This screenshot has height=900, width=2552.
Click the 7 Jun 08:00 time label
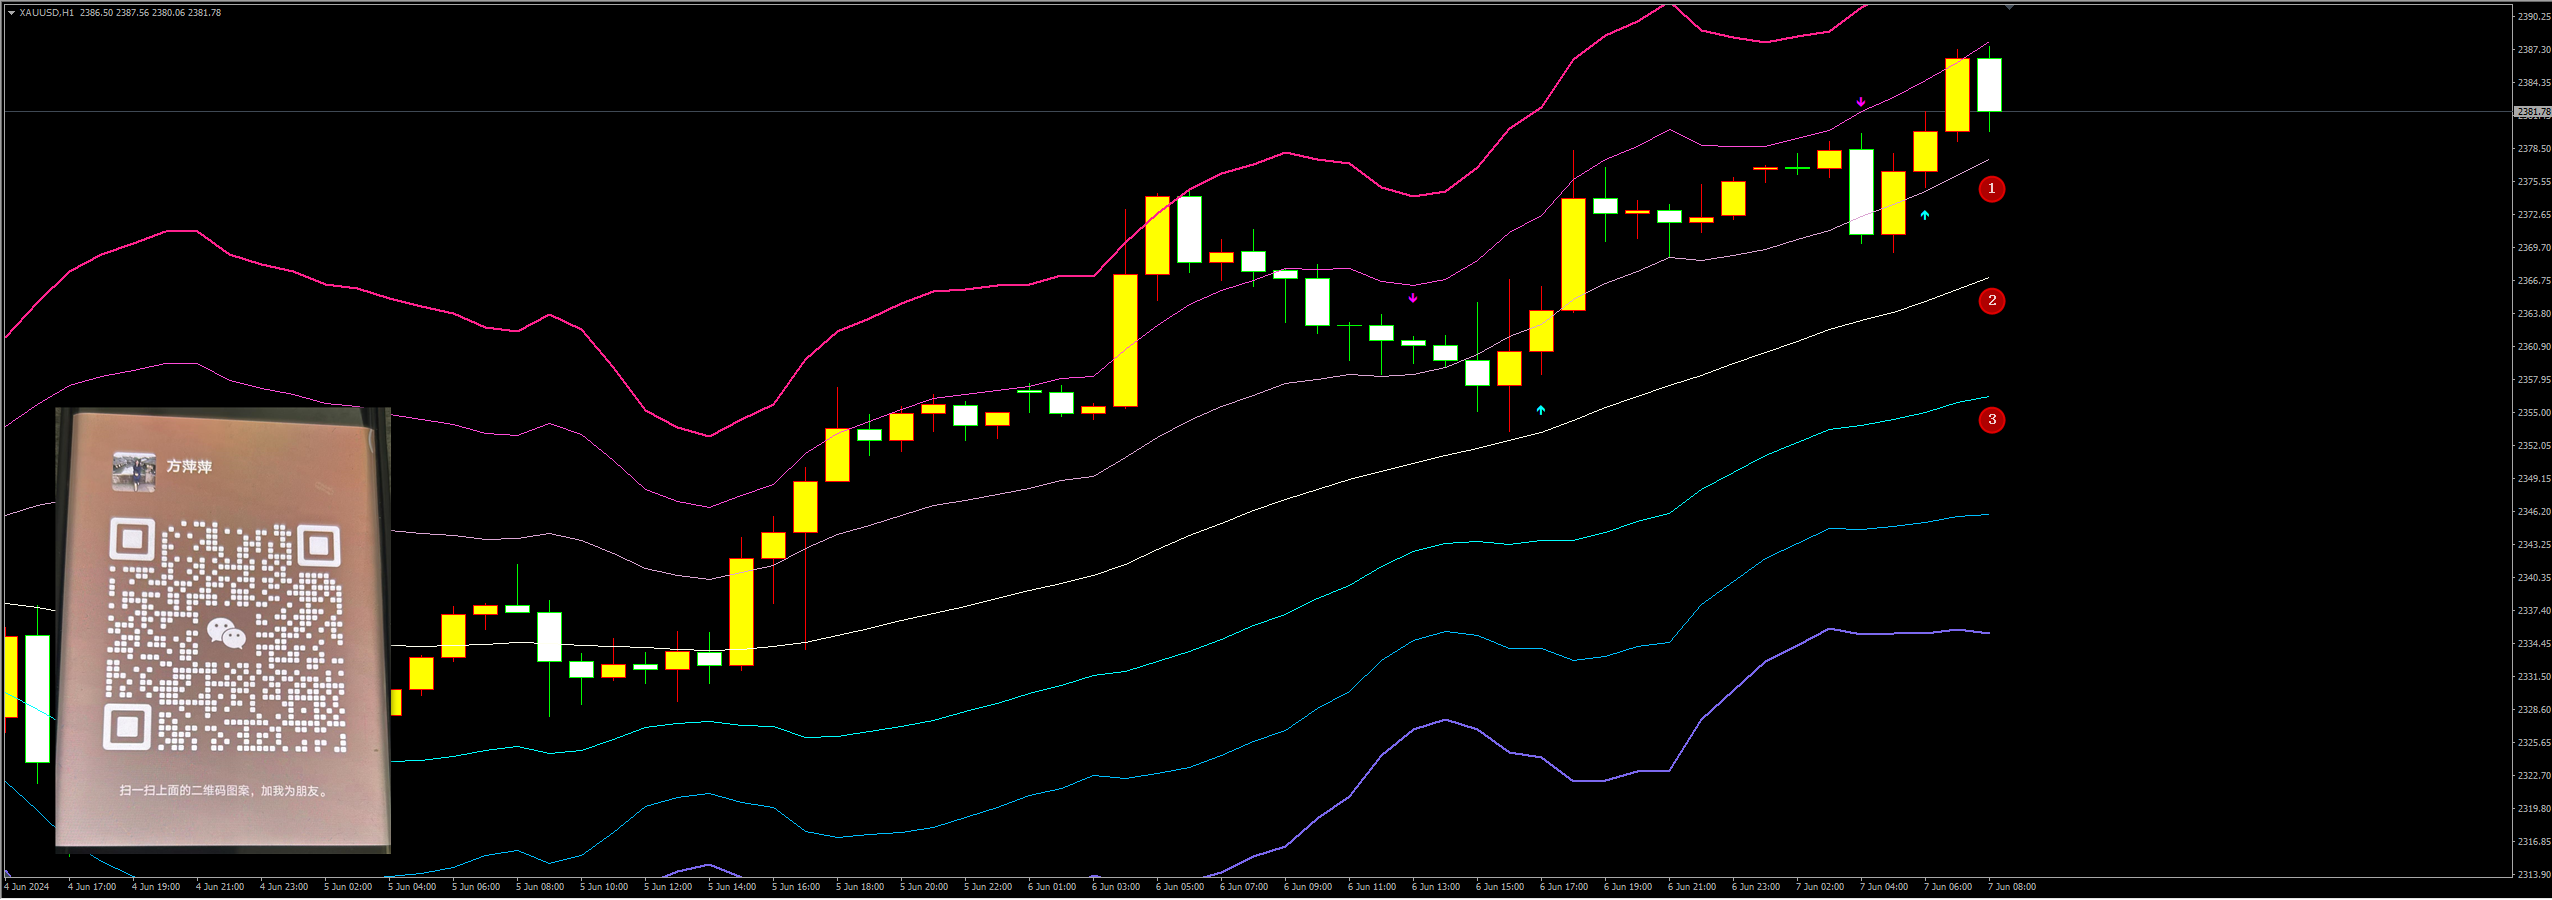(x=2012, y=887)
